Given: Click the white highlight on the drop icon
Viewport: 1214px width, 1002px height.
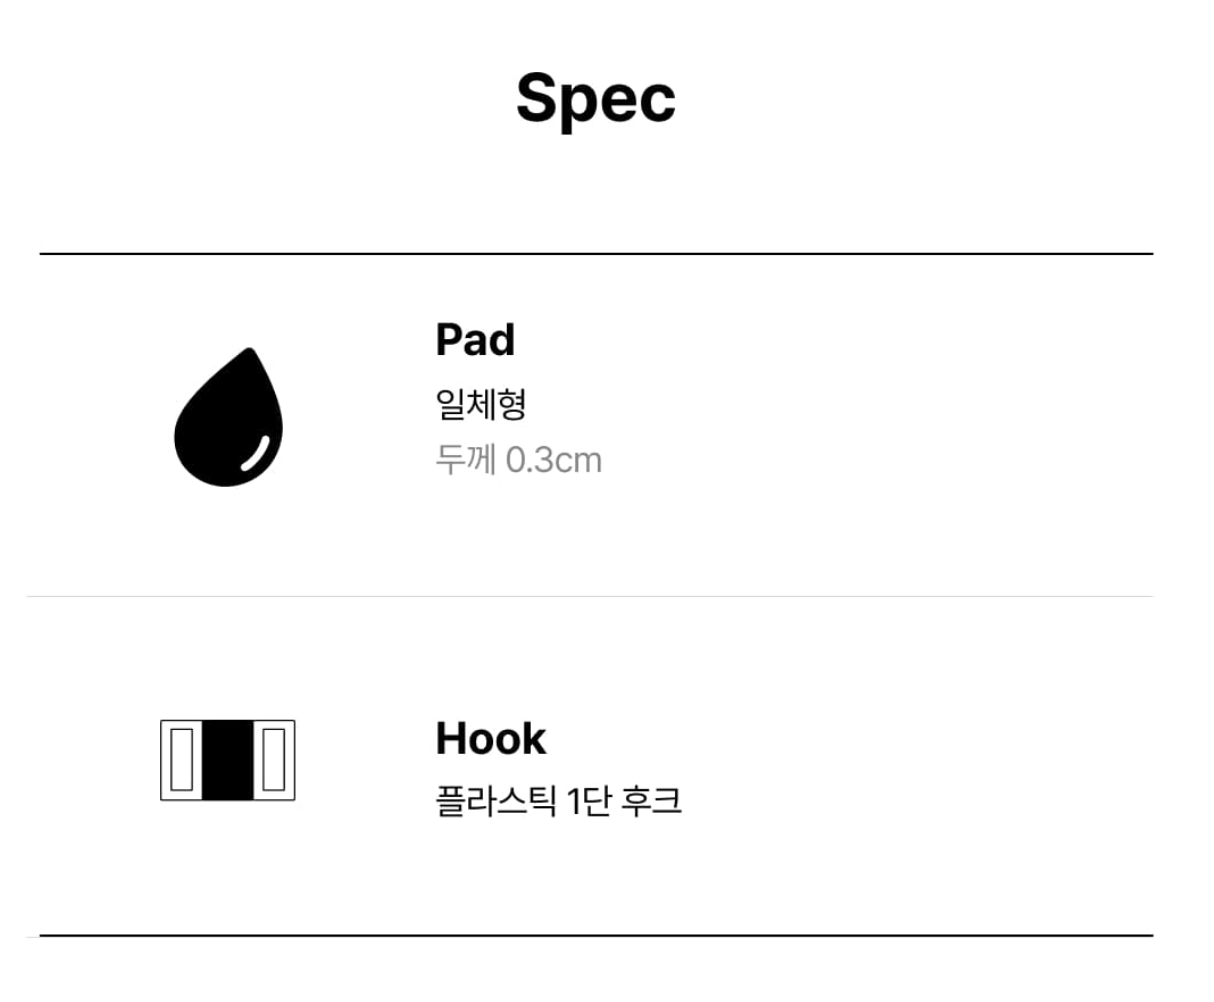Looking at the screenshot, I should coord(256,452).
